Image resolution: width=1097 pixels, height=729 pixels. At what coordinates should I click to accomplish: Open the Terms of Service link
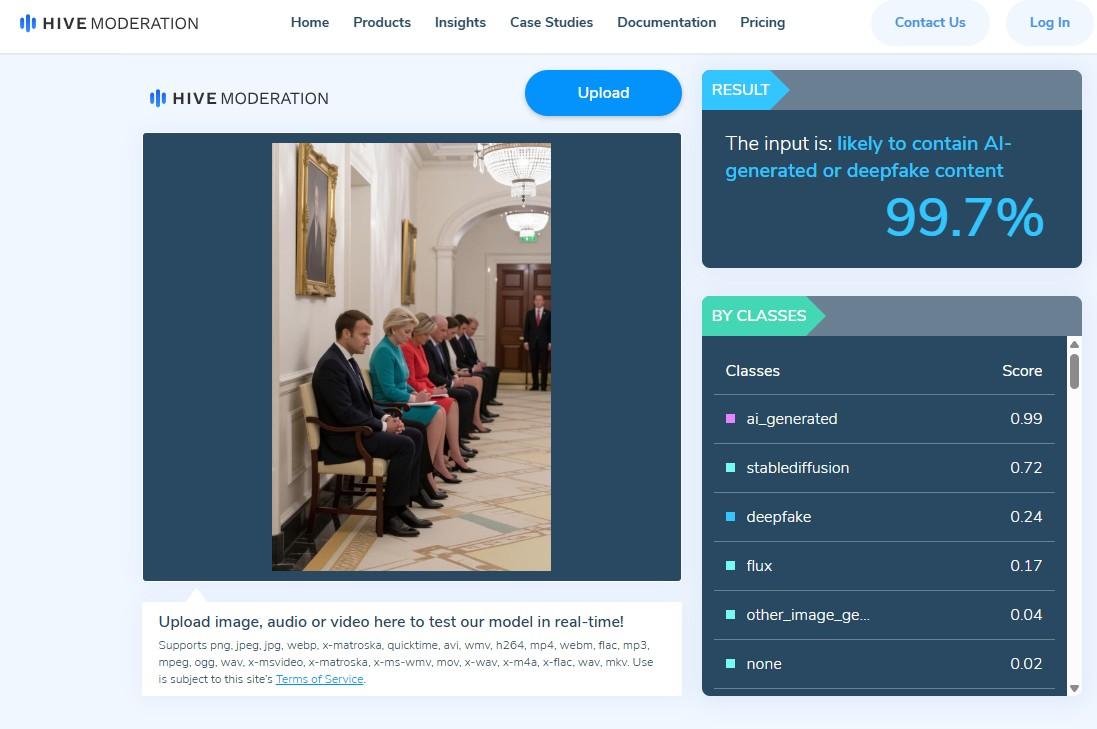[x=320, y=679]
